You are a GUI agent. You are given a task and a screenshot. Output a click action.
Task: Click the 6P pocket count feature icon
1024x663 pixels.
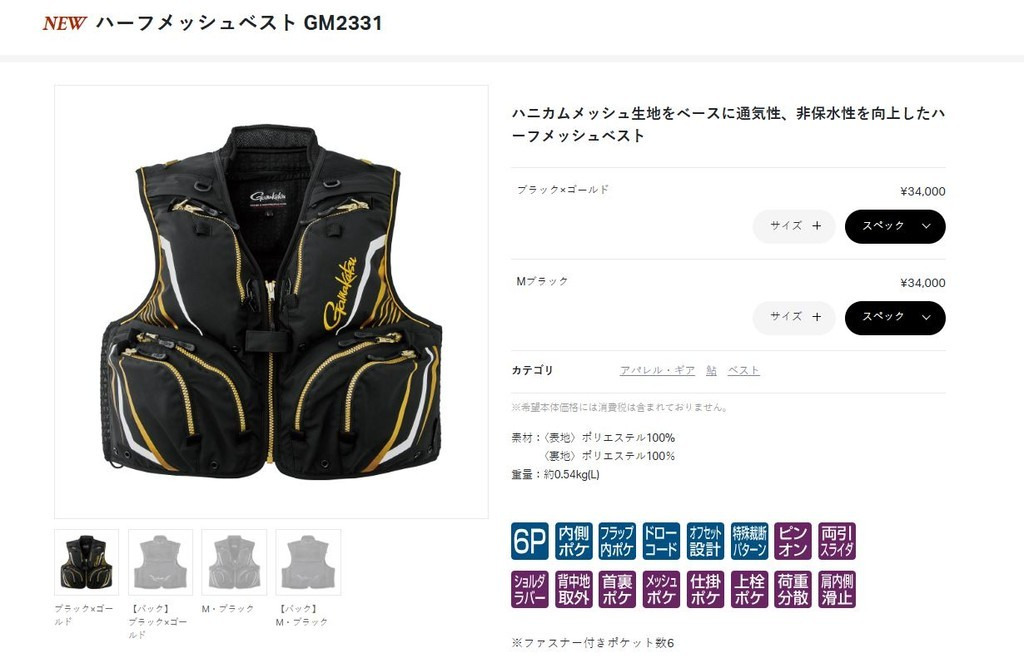point(530,541)
